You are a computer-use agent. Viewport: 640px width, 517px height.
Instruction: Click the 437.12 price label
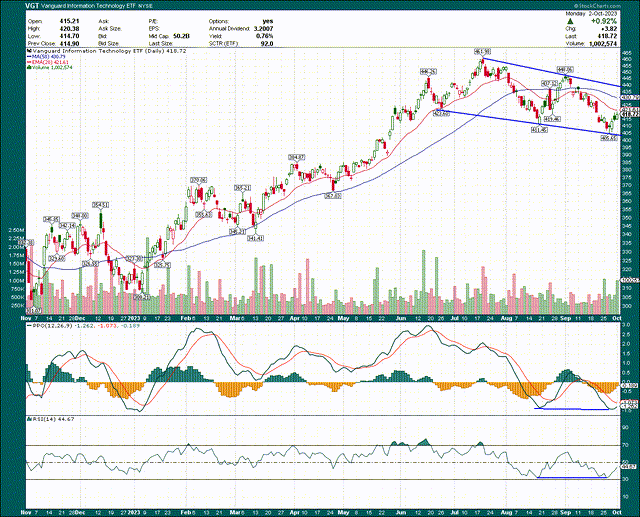[549, 83]
